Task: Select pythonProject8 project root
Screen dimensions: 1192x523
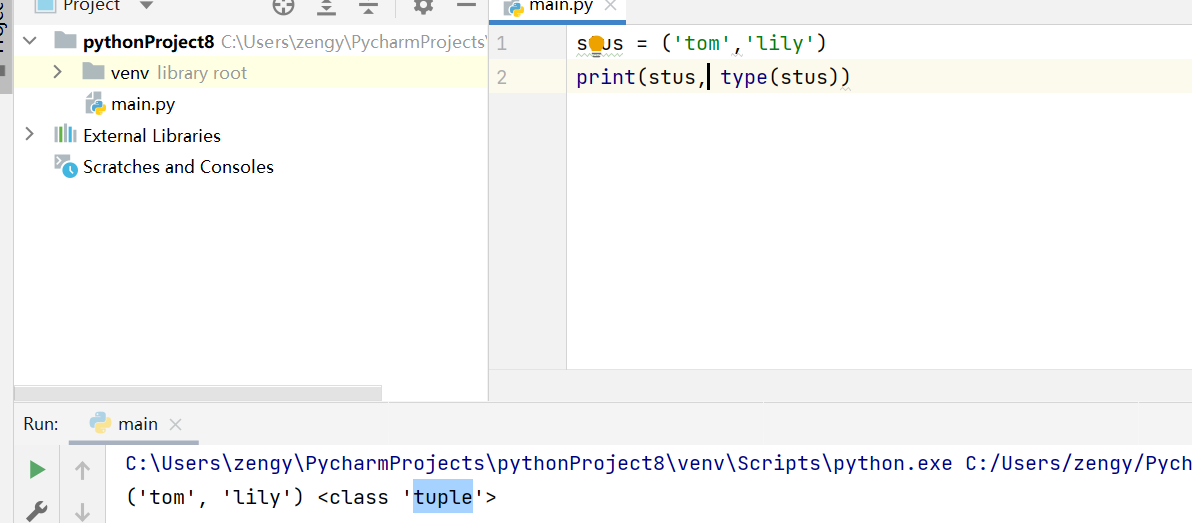Action: tap(149, 42)
